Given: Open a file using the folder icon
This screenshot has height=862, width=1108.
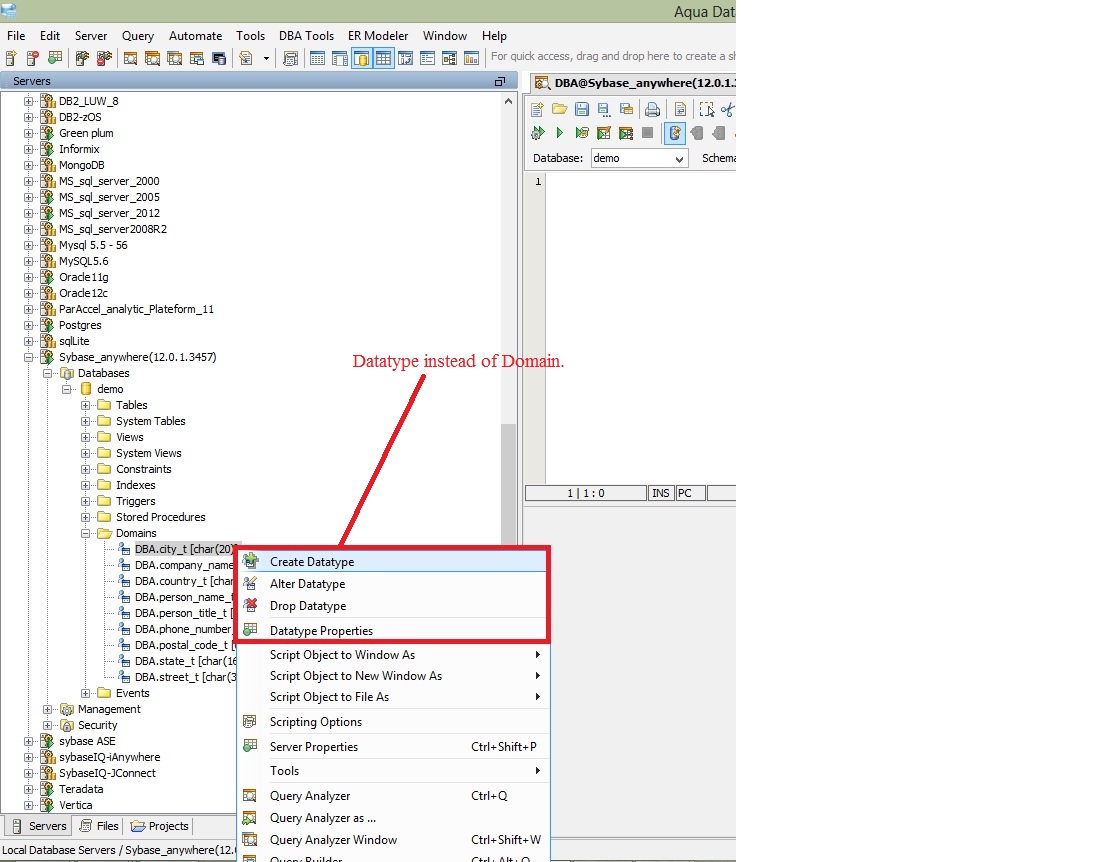Looking at the screenshot, I should click(560, 110).
